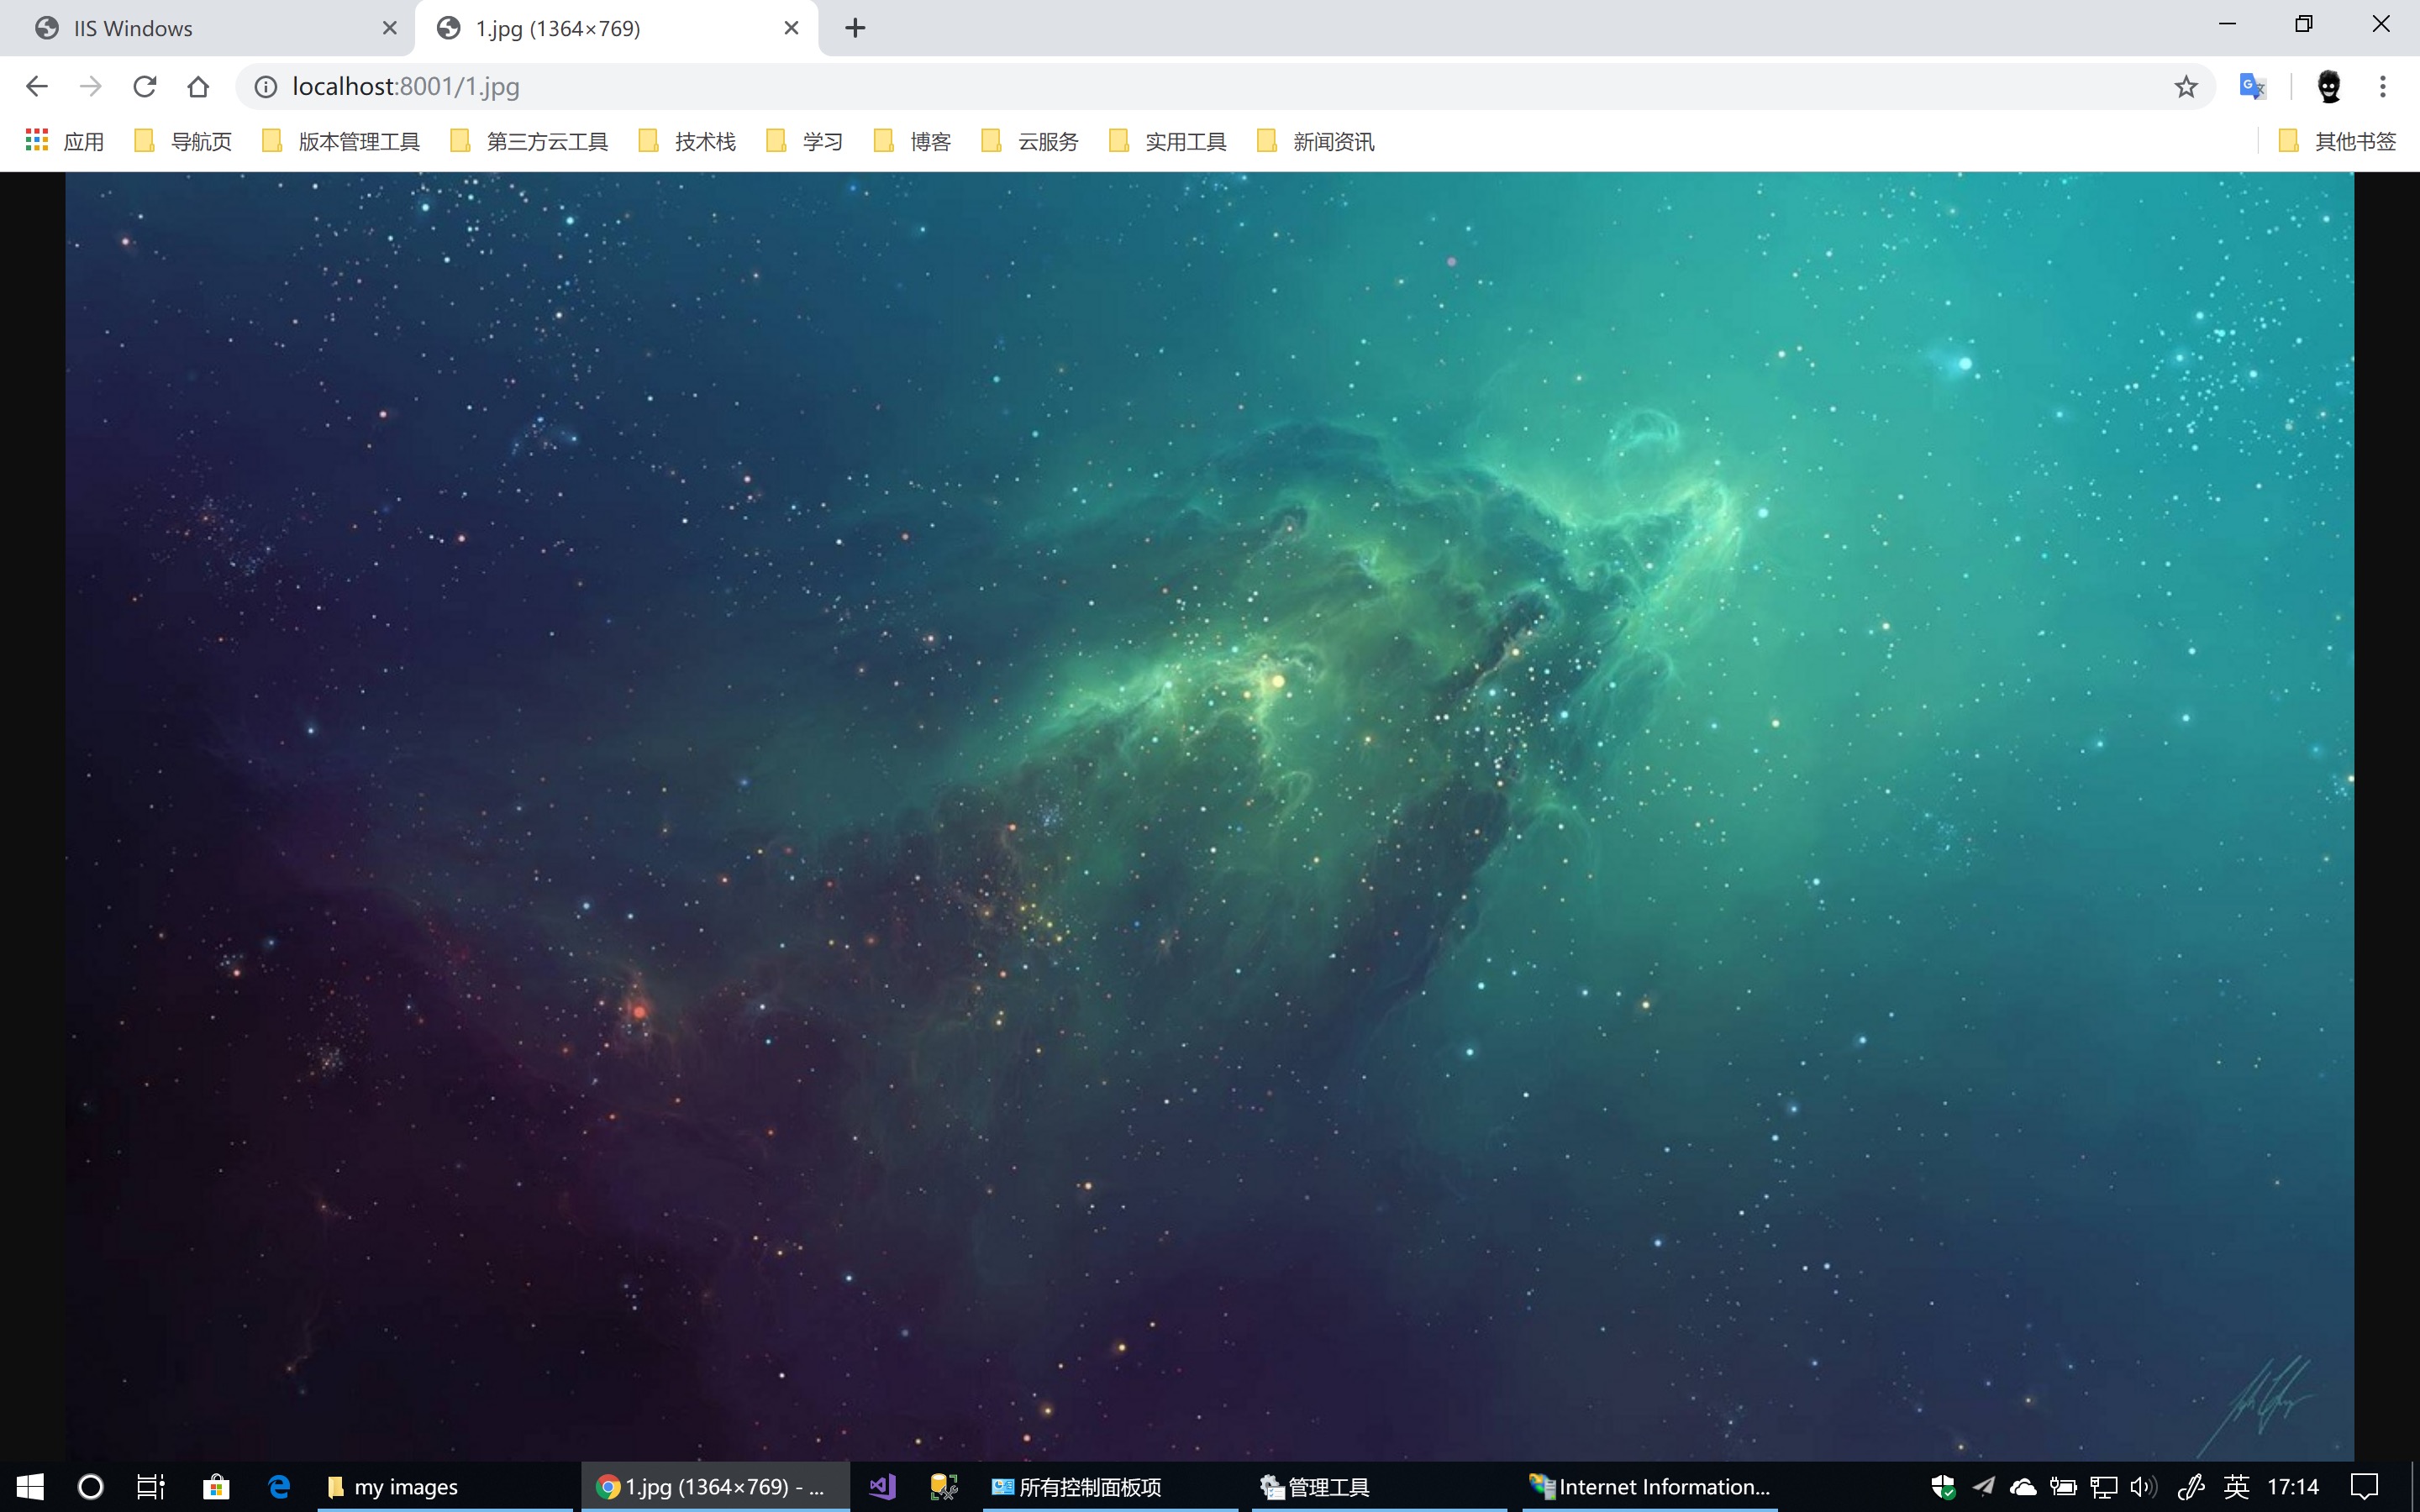Open Visual Studio from the taskbar
Screen dimensions: 2420x1512
(882, 1487)
